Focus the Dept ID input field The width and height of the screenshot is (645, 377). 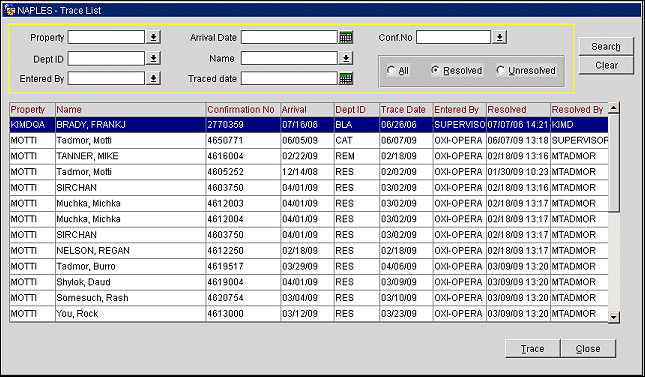click(x=106, y=58)
